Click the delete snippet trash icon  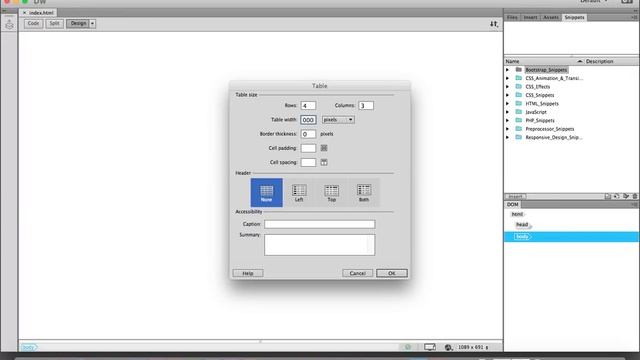click(635, 196)
